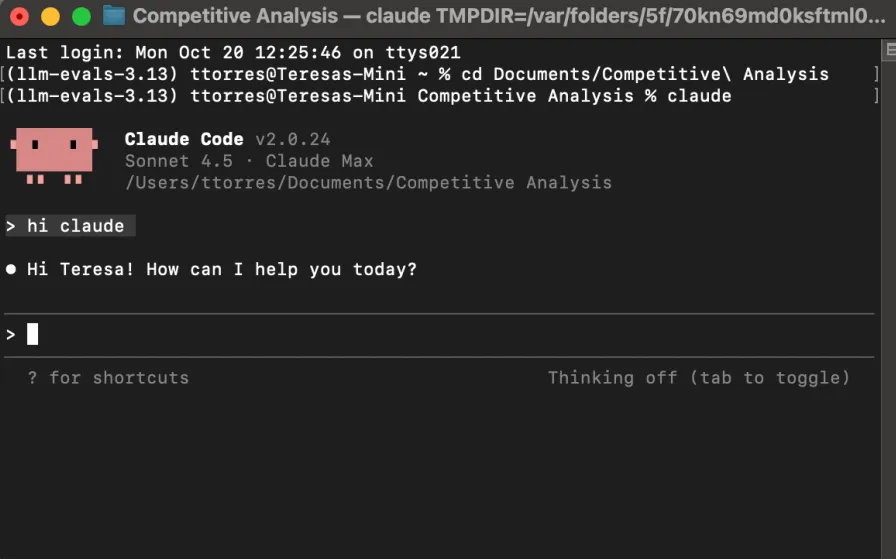Maximize the window using green button
896x559 pixels.
(81, 17)
